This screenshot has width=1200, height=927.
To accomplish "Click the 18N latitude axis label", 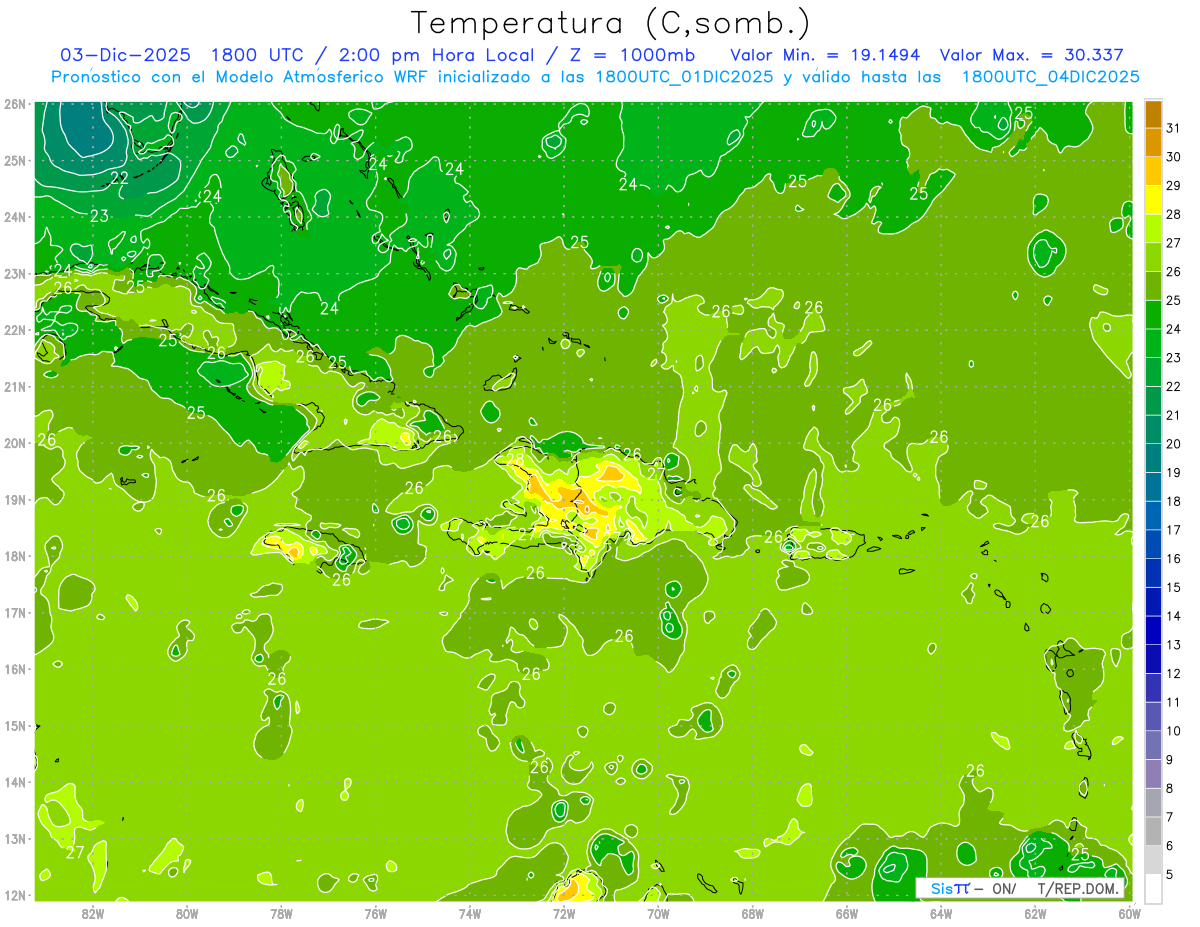I will point(14,556).
